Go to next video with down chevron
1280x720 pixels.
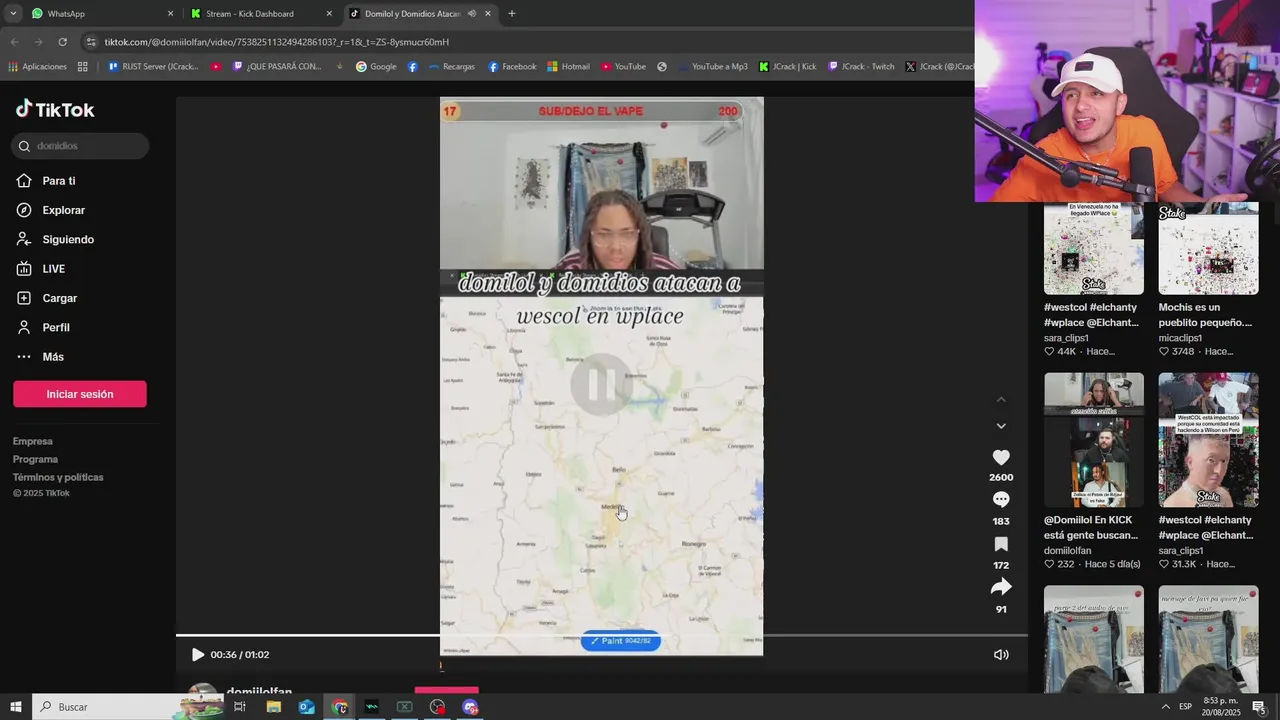coord(1001,426)
